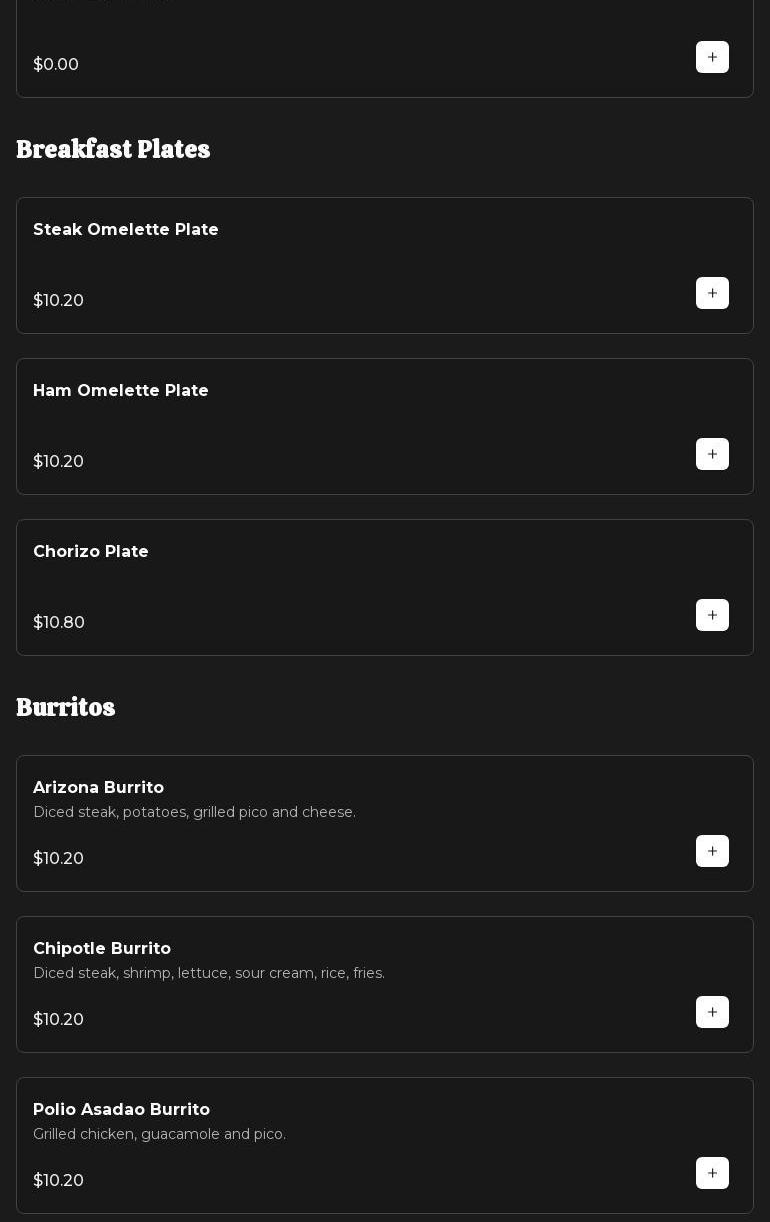Open Arizona Burrito item details

(98, 788)
